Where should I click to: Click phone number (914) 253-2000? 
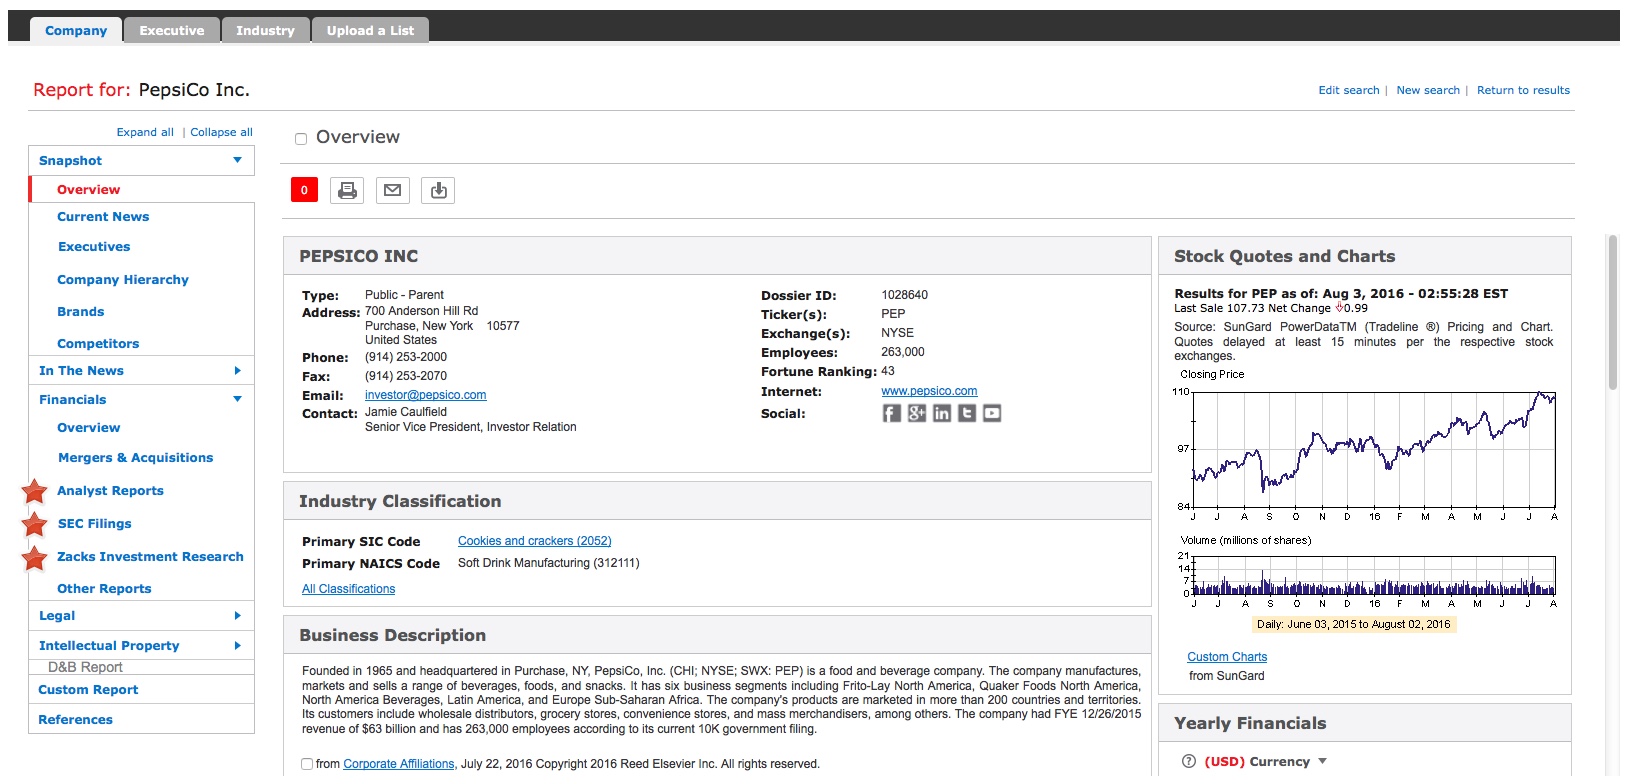point(406,357)
